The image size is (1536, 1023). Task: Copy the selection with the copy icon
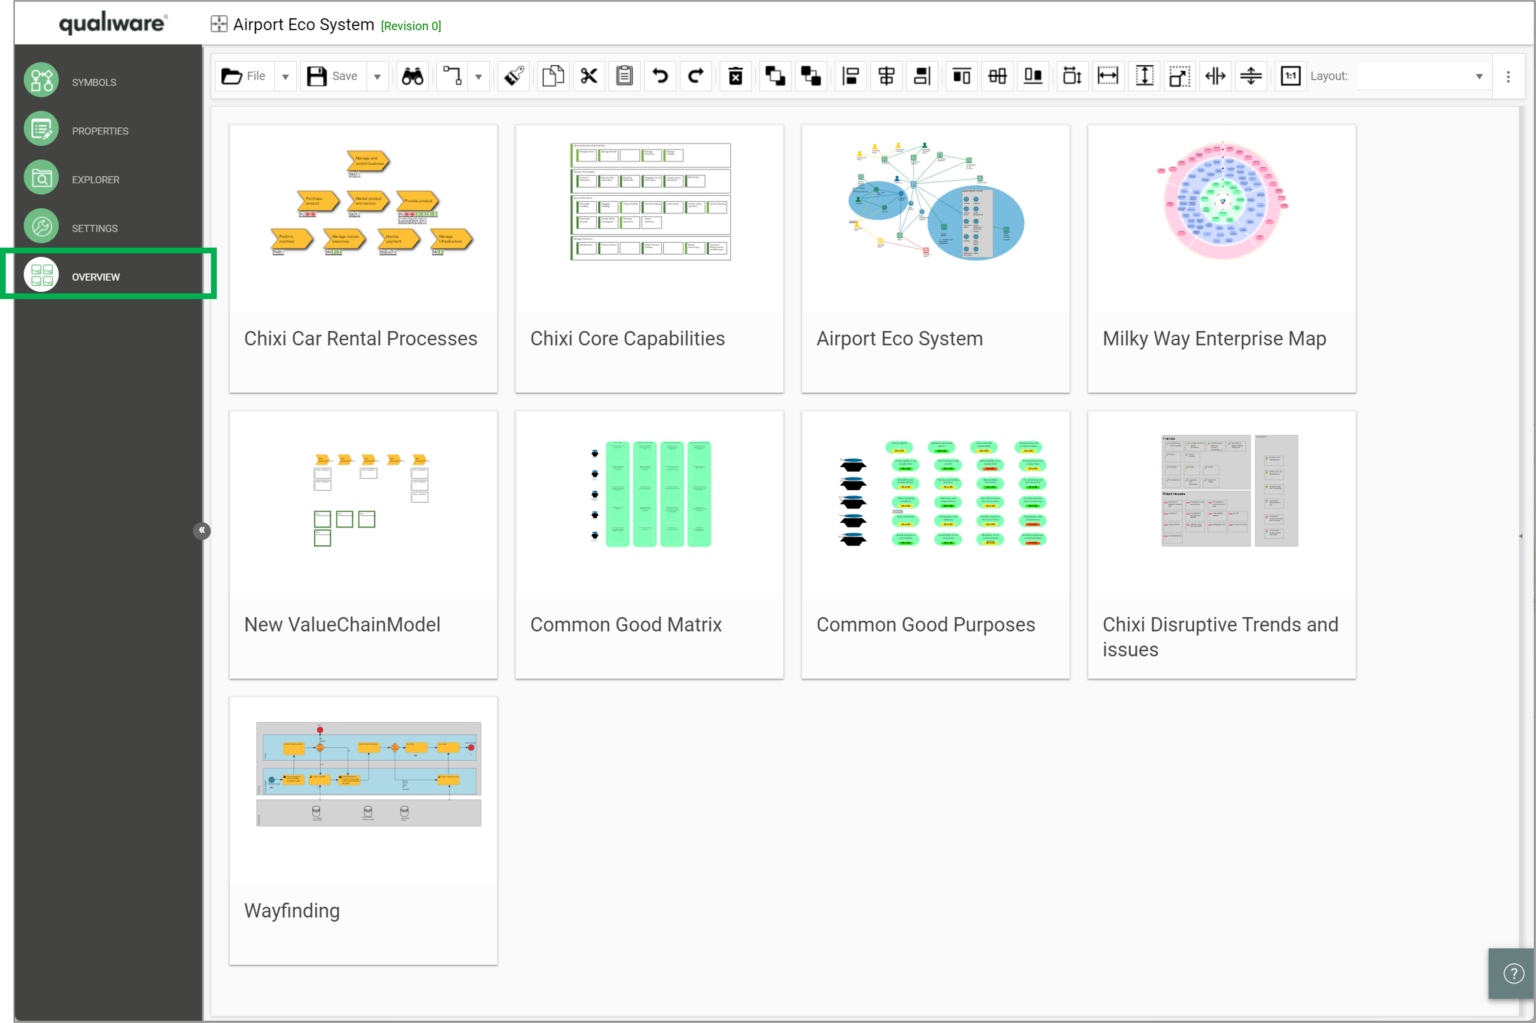(x=553, y=75)
